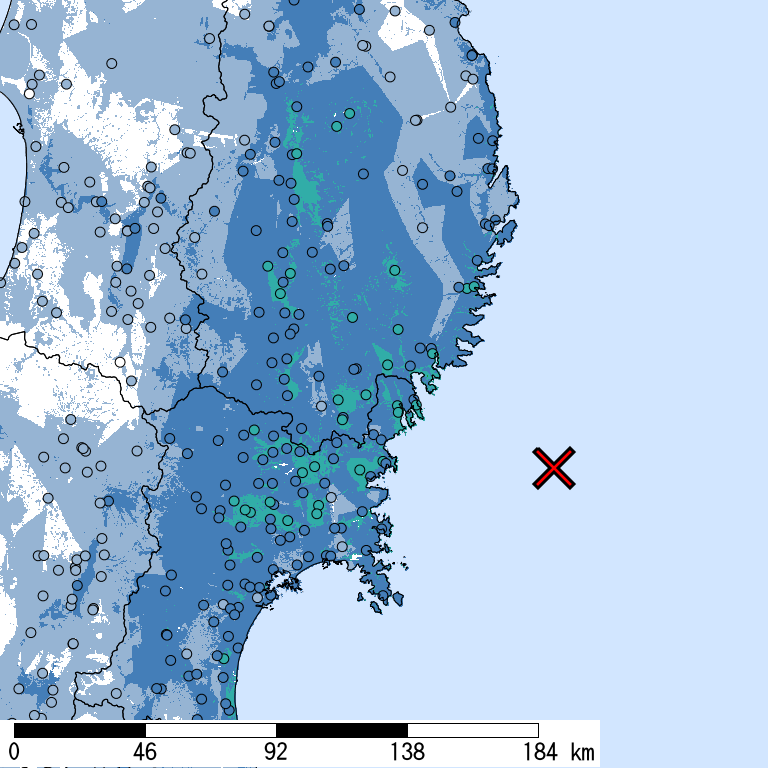Click scale bar segment between 46 and 92
The height and width of the screenshot is (768, 768).
tap(211, 730)
